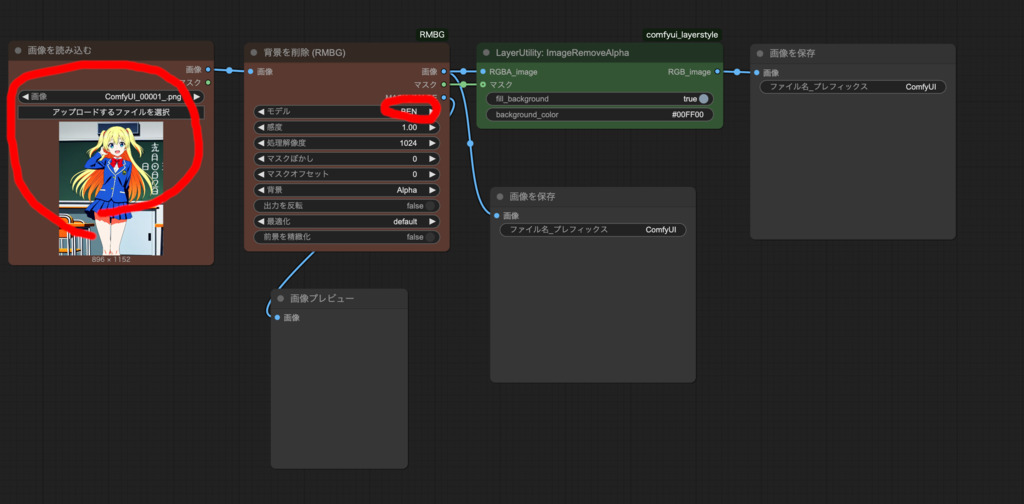Viewport: 1024px width, 504px height.
Task: Click the comfyui_layerstyle badge
Action: 682,35
